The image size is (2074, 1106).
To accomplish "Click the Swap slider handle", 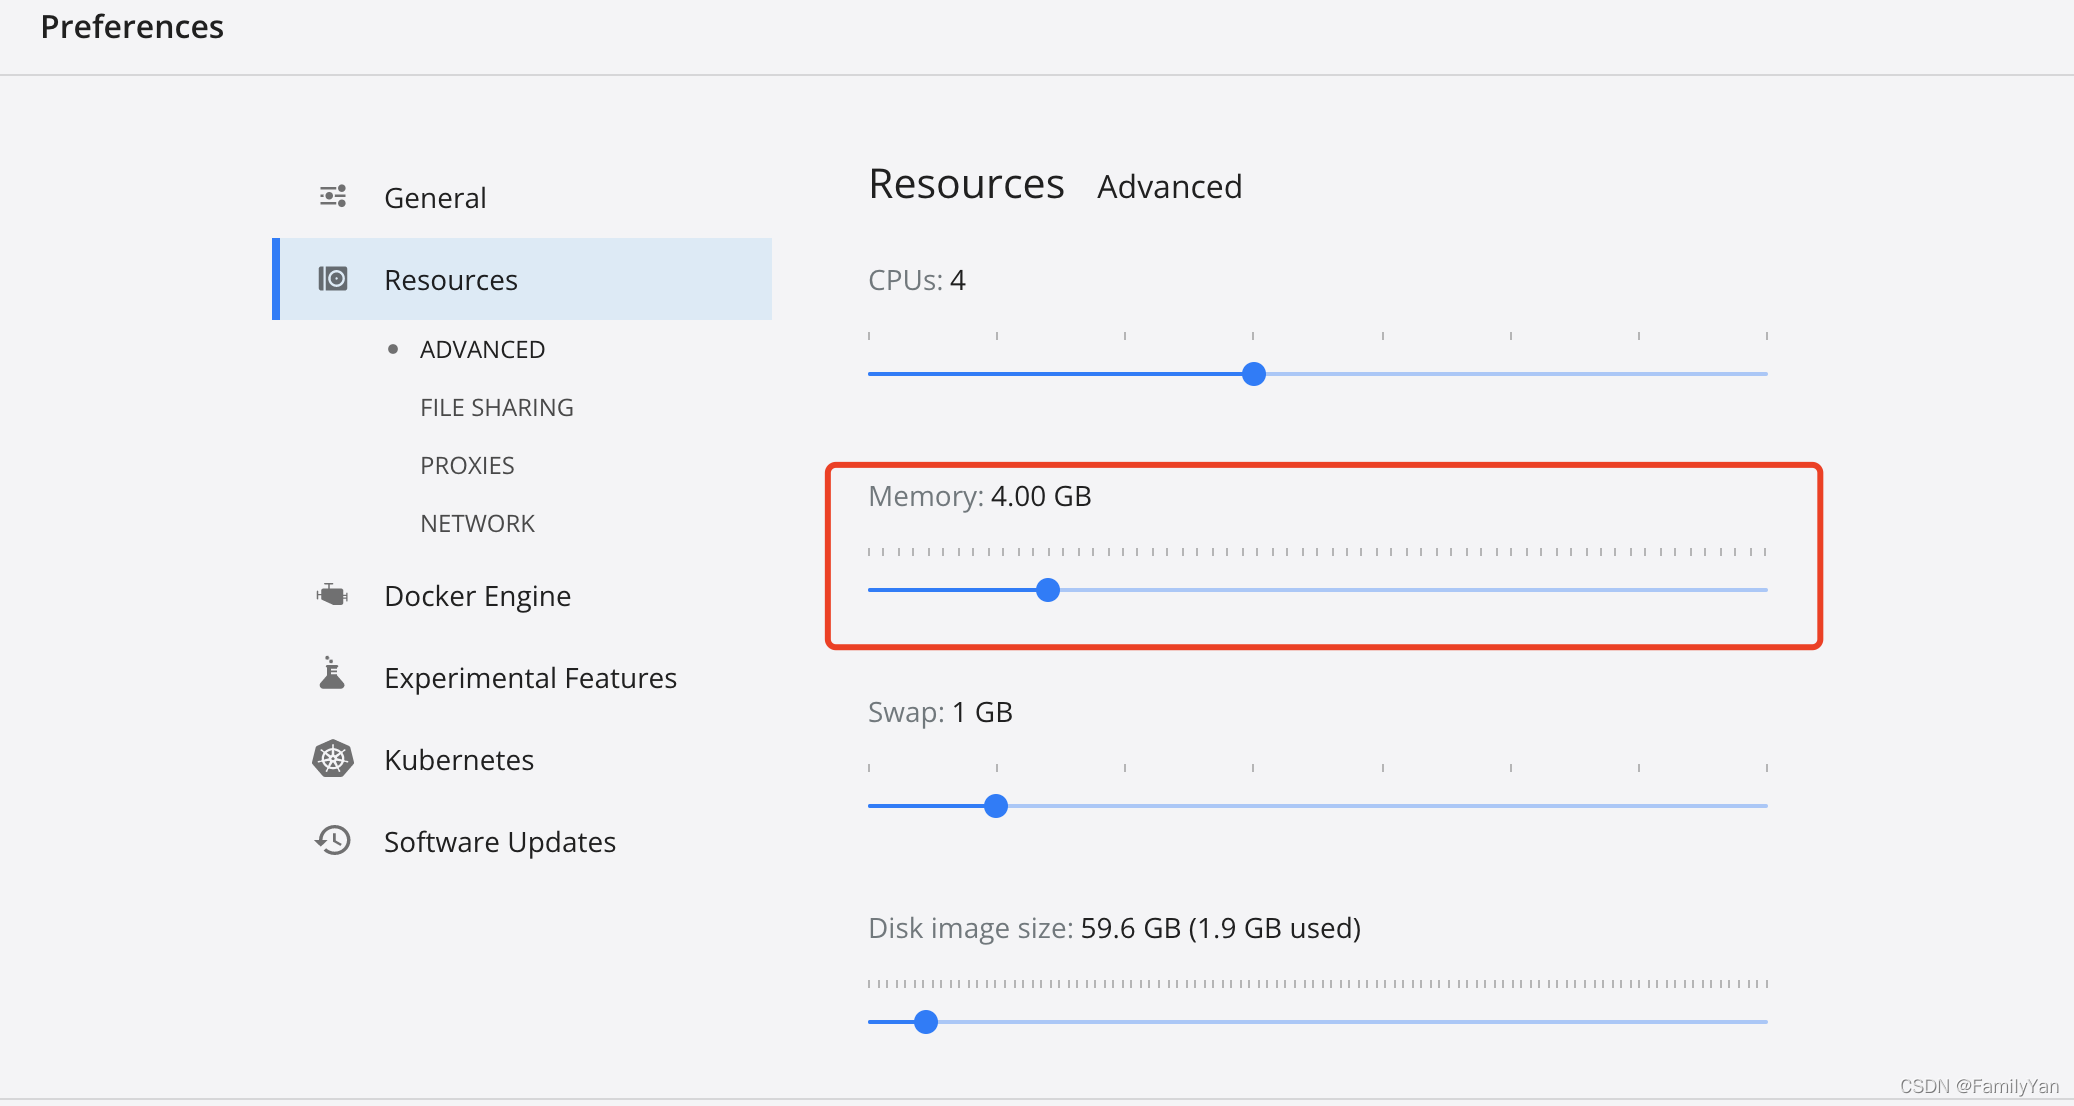I will point(995,806).
